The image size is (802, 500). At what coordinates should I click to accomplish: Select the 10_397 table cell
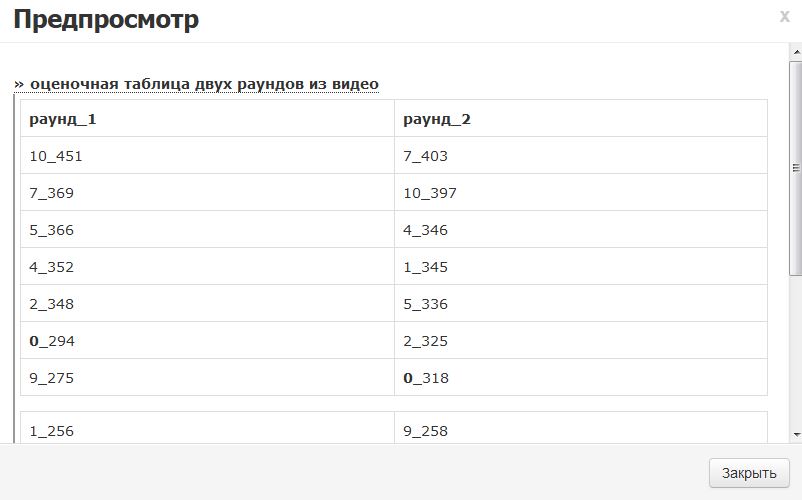pyautogui.click(x=580, y=193)
